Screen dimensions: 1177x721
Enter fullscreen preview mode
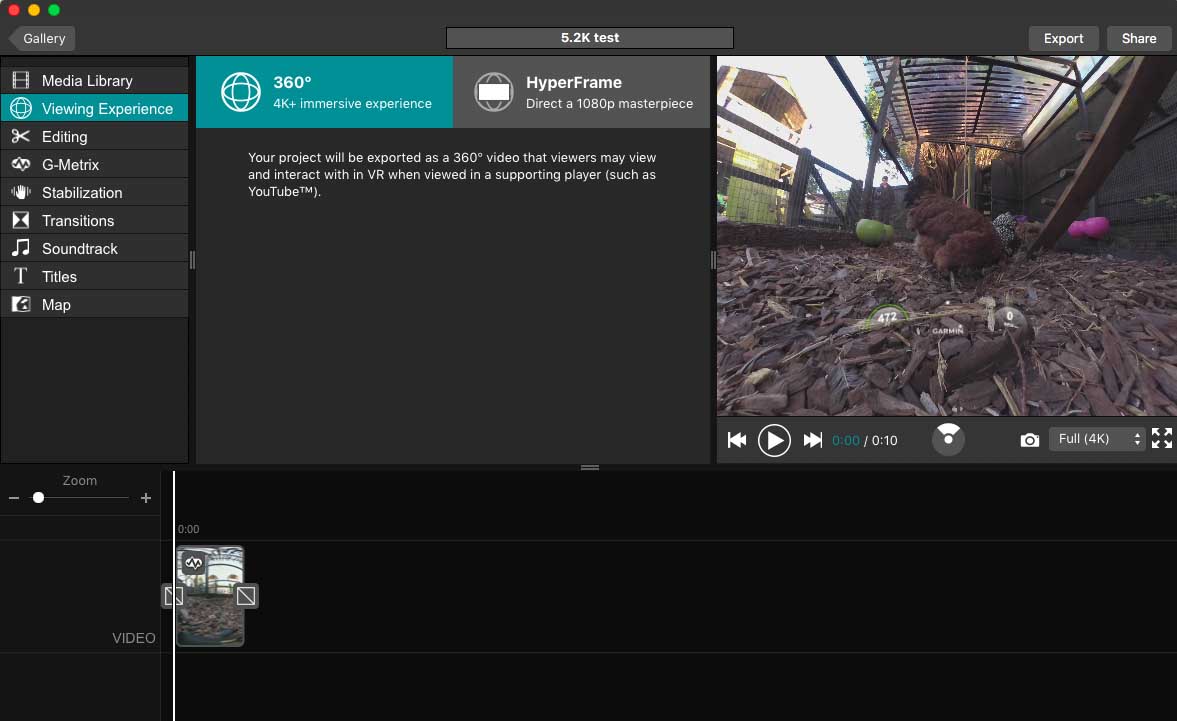(1162, 438)
